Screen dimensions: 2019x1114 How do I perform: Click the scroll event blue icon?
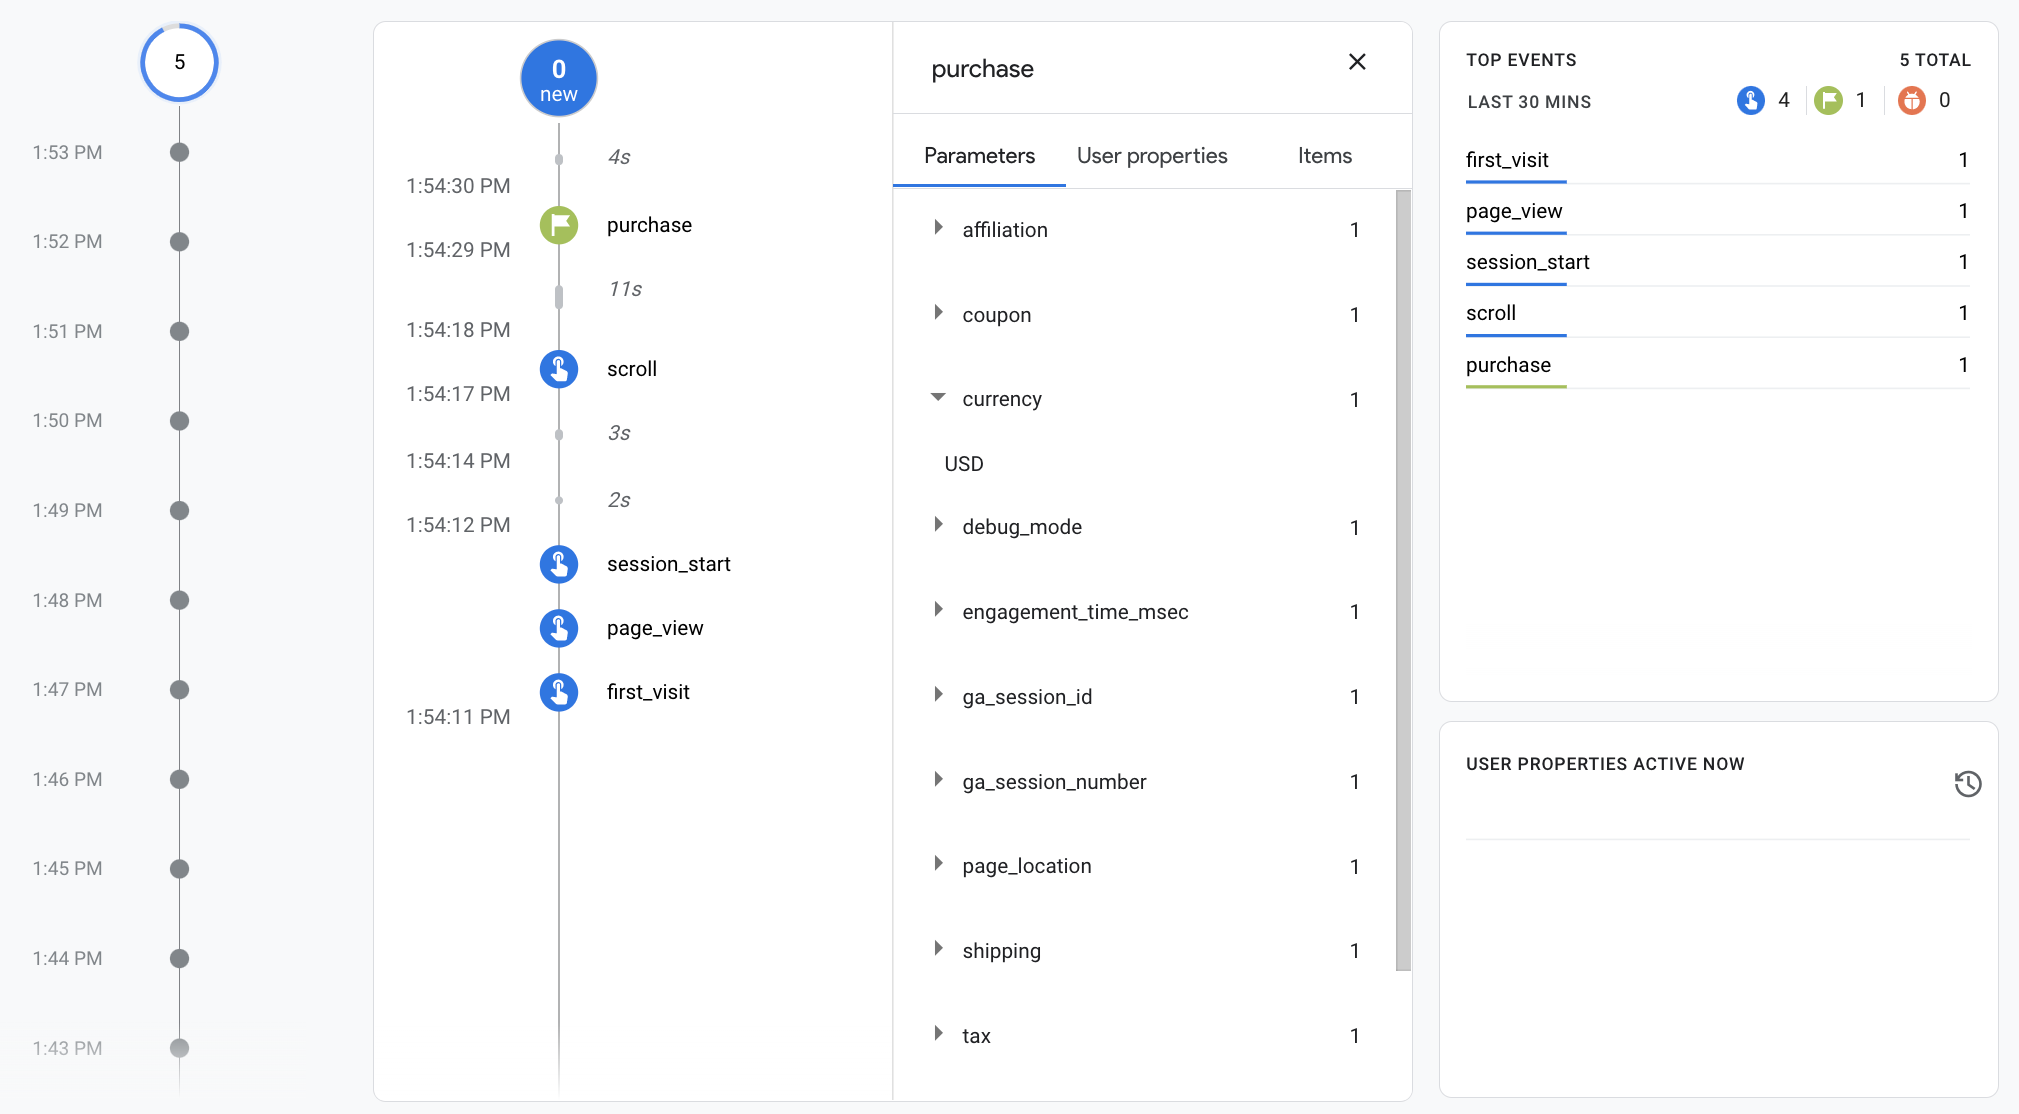pos(562,368)
